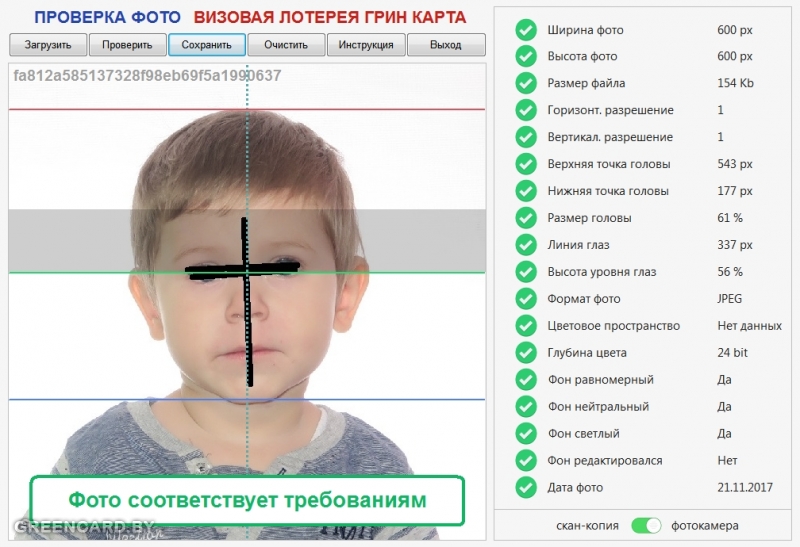Click the green check icon beside Ширина фото
The width and height of the screenshot is (800, 547).
[x=526, y=30]
